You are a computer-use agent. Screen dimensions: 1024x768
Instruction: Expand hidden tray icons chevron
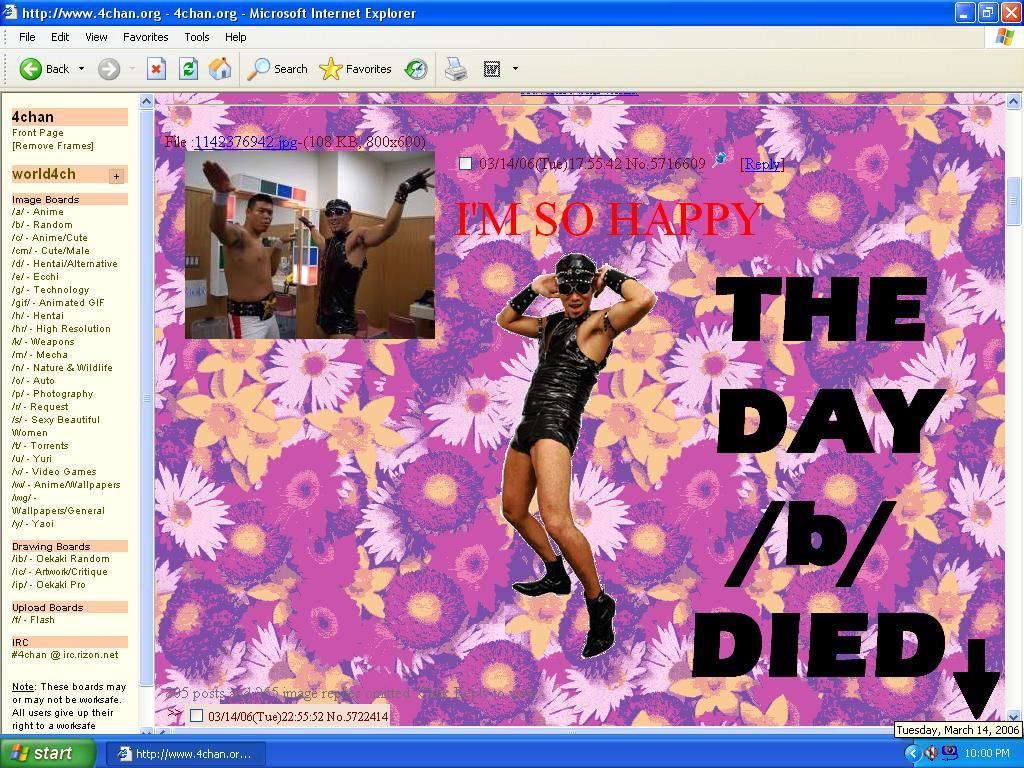pyautogui.click(x=912, y=753)
